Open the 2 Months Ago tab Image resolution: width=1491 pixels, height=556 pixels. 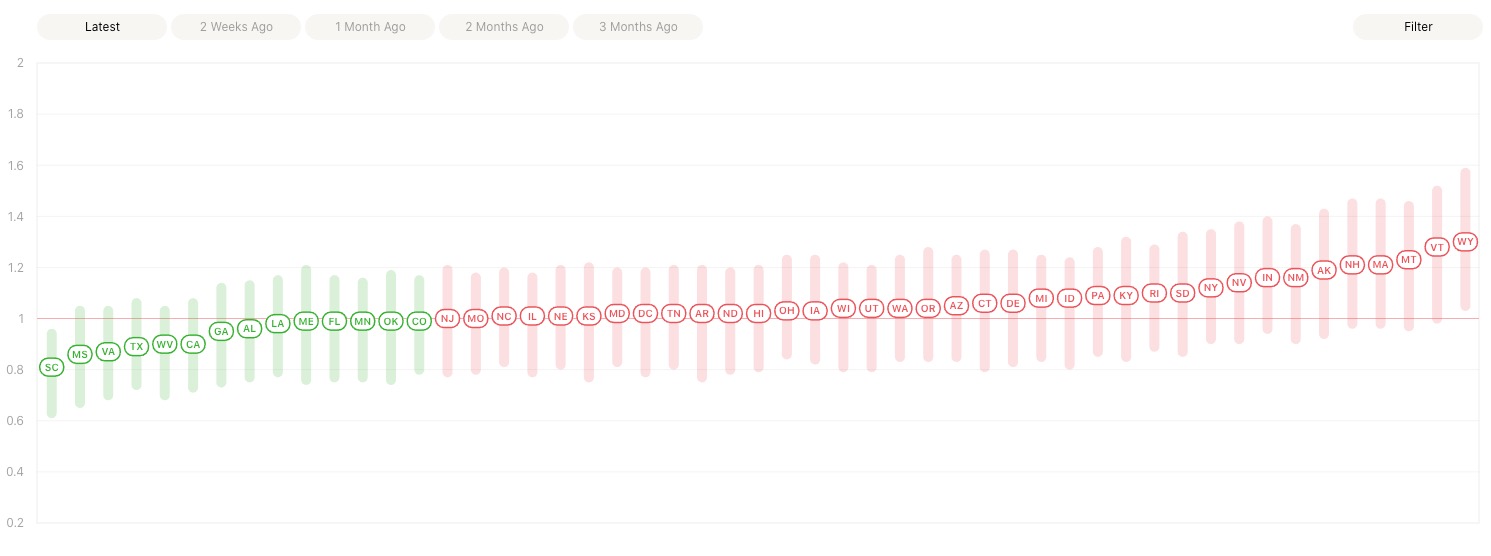point(504,27)
